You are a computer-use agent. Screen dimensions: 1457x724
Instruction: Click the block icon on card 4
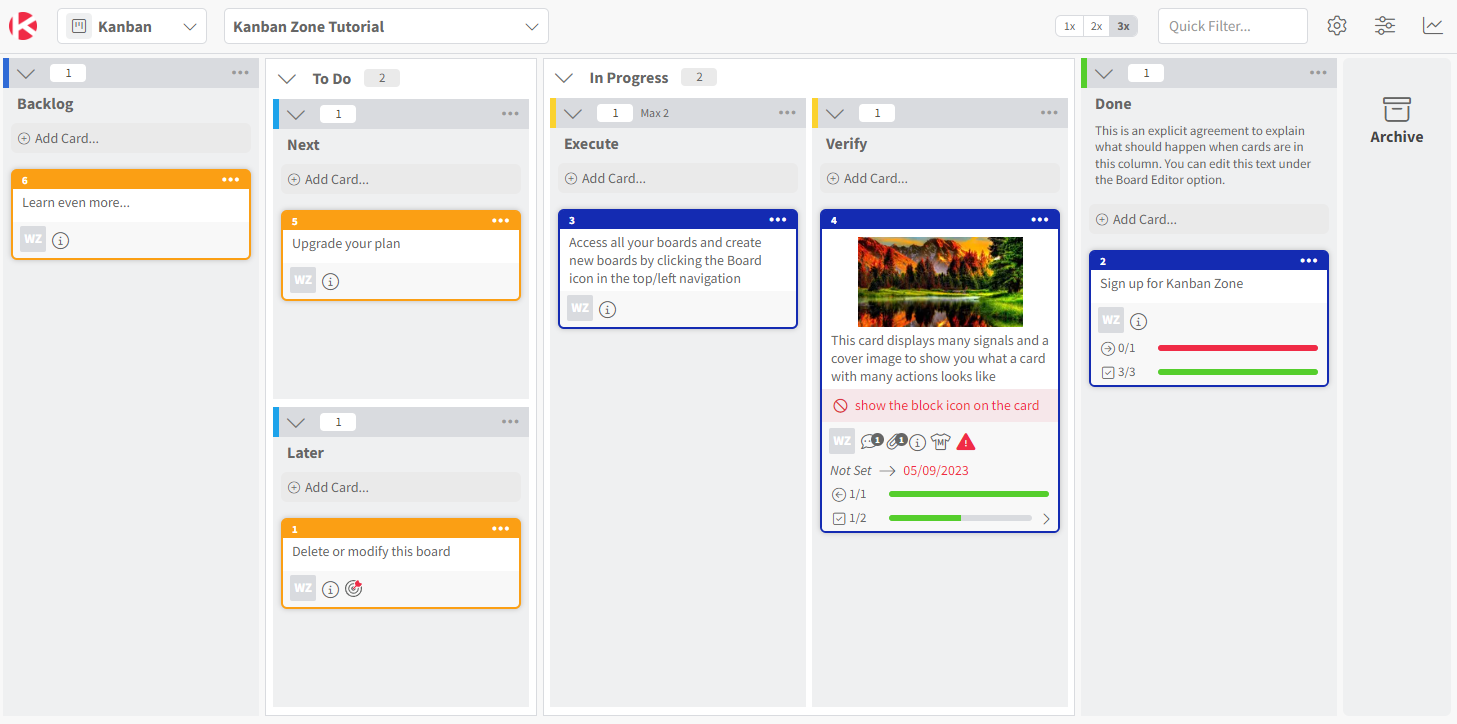click(840, 406)
